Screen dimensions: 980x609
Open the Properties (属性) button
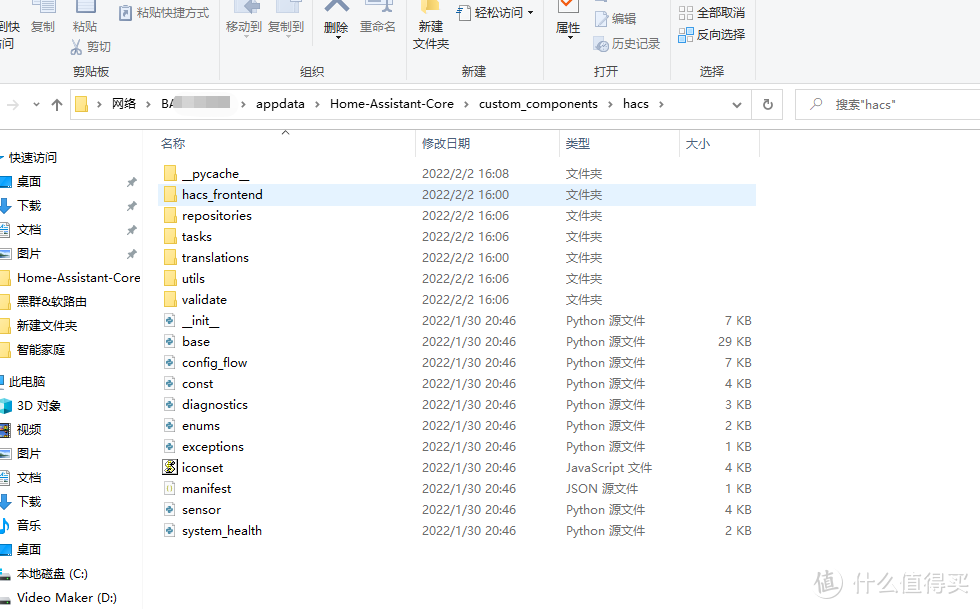click(x=568, y=20)
